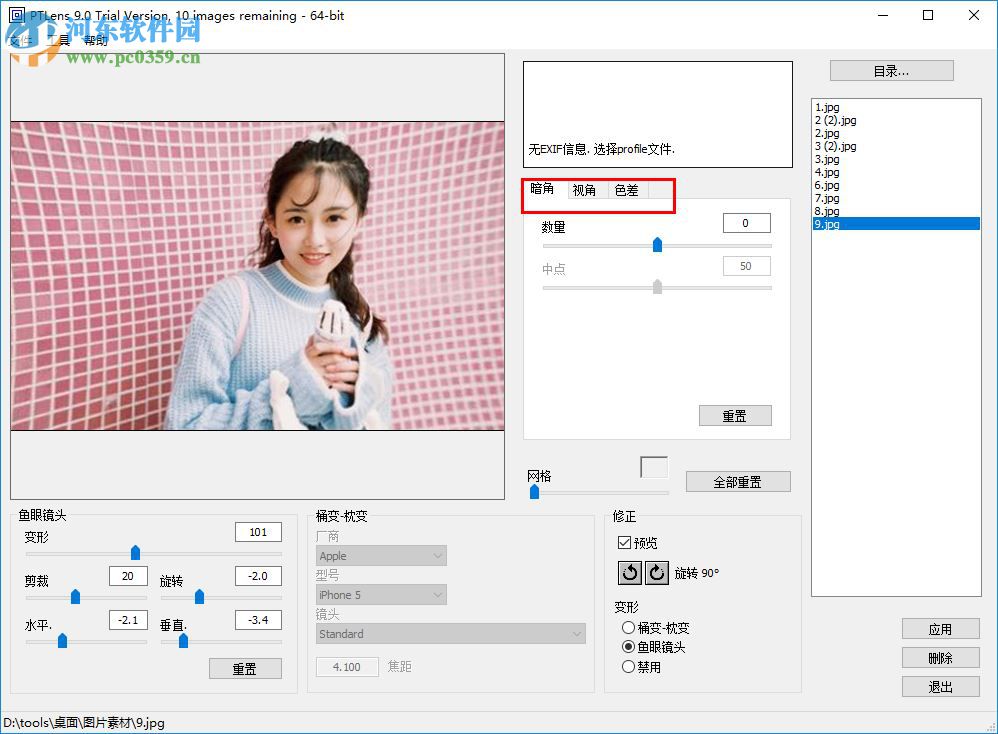Viewport: 998px width, 734px height.
Task: Click the 目录... (directory) button
Action: point(889,70)
